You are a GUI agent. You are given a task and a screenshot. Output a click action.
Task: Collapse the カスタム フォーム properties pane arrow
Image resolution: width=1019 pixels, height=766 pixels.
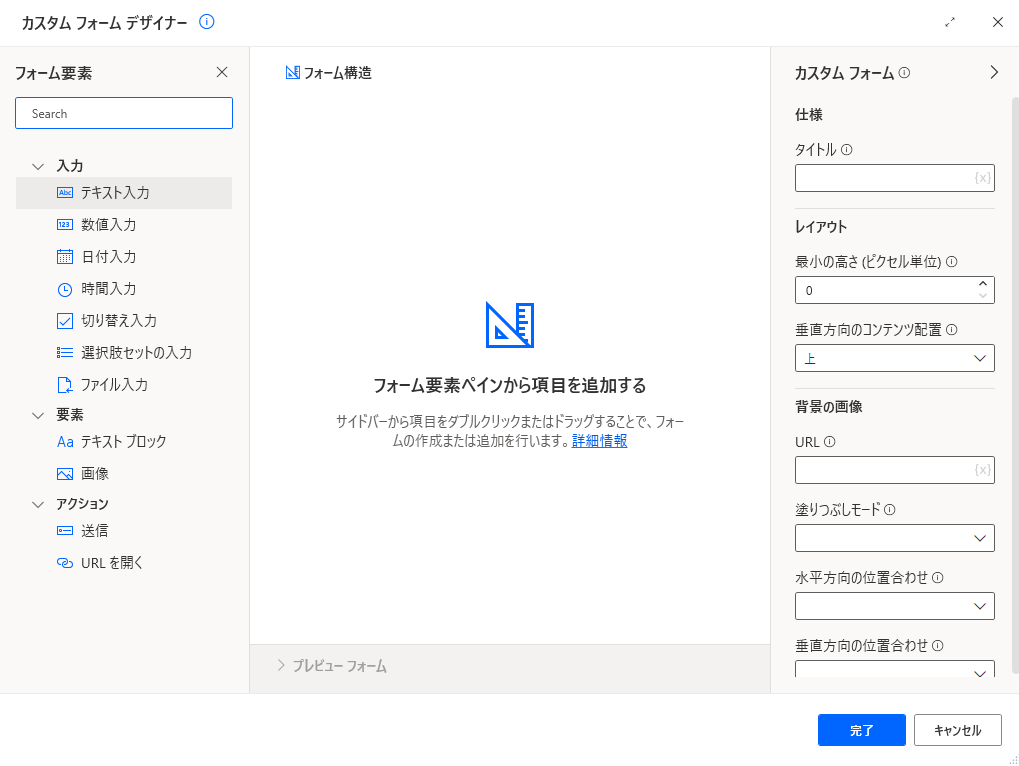pyautogui.click(x=994, y=72)
